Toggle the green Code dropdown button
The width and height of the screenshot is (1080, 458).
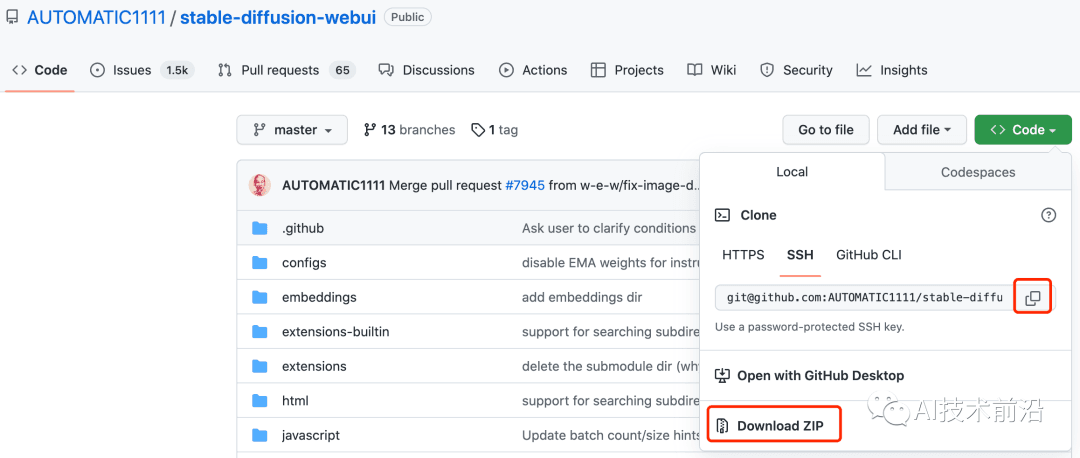[x=1022, y=130]
